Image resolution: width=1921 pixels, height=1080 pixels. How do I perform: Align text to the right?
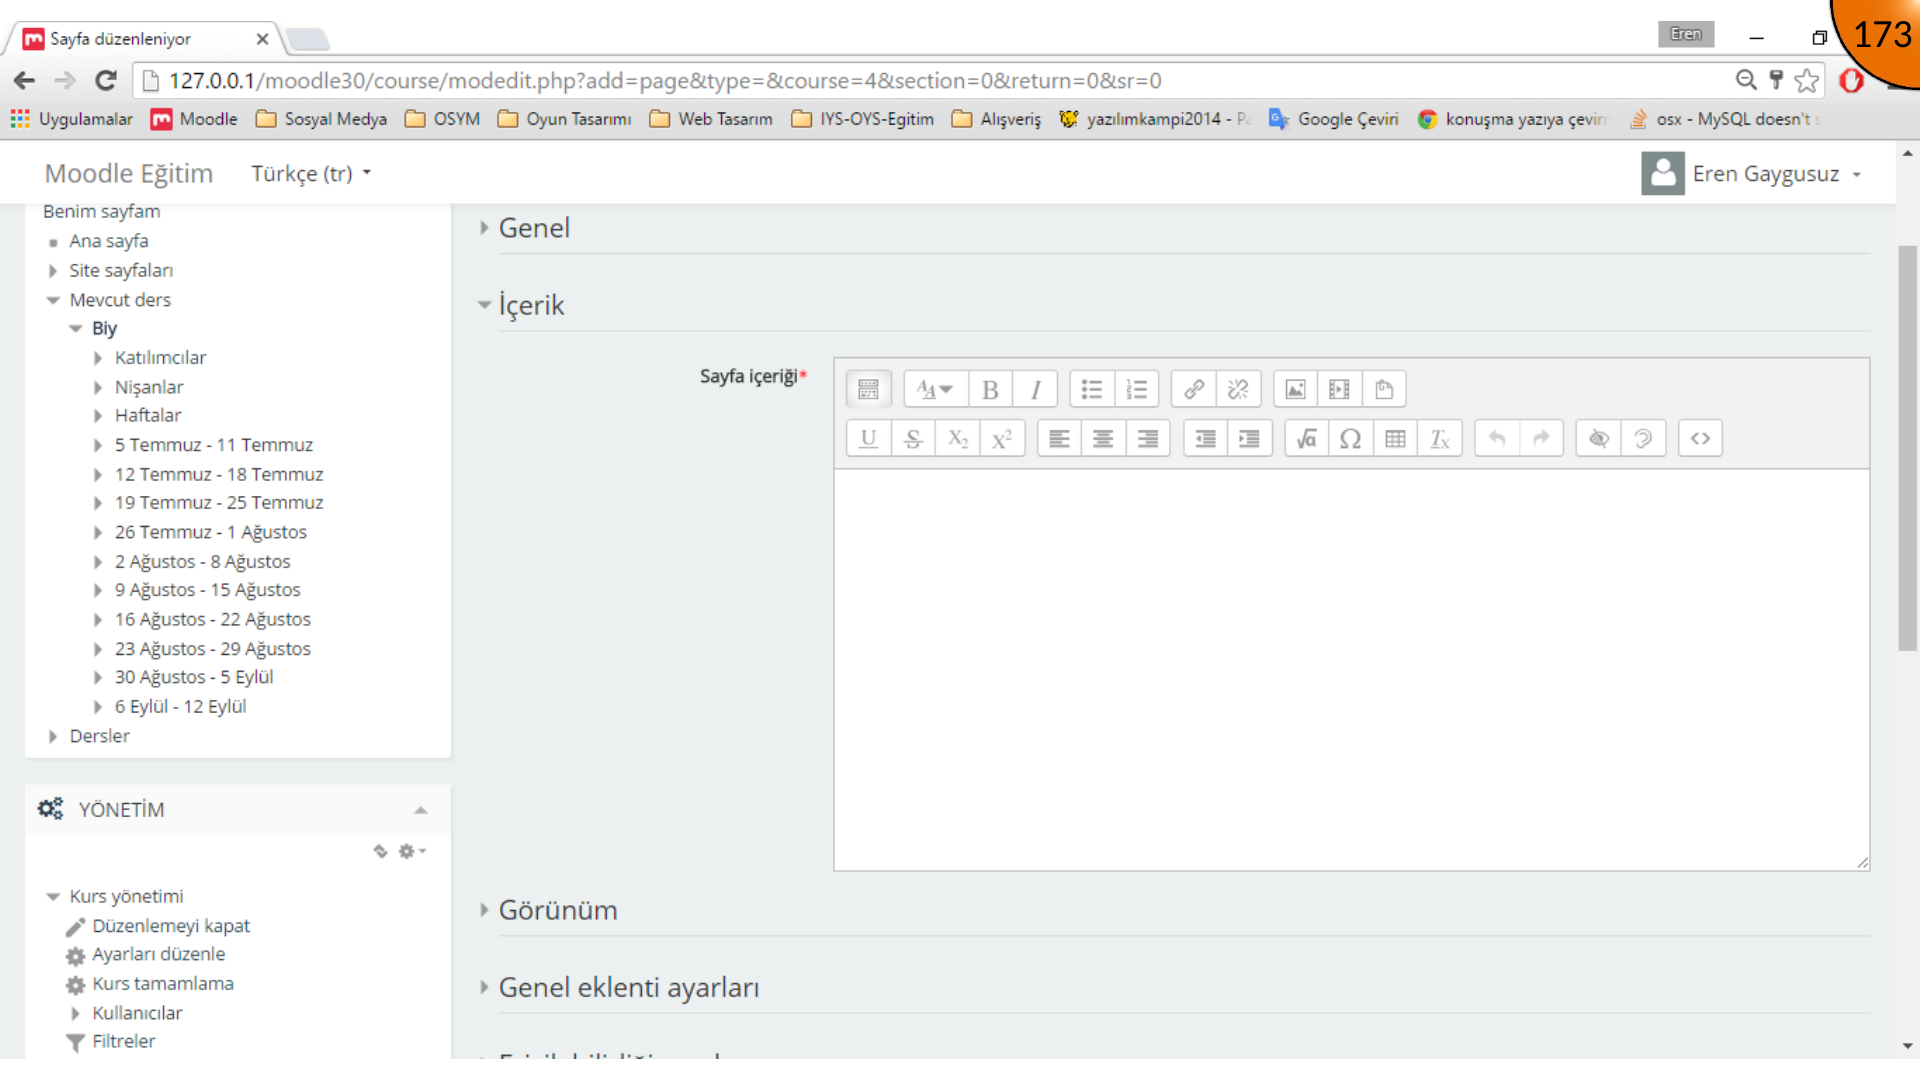[1148, 438]
